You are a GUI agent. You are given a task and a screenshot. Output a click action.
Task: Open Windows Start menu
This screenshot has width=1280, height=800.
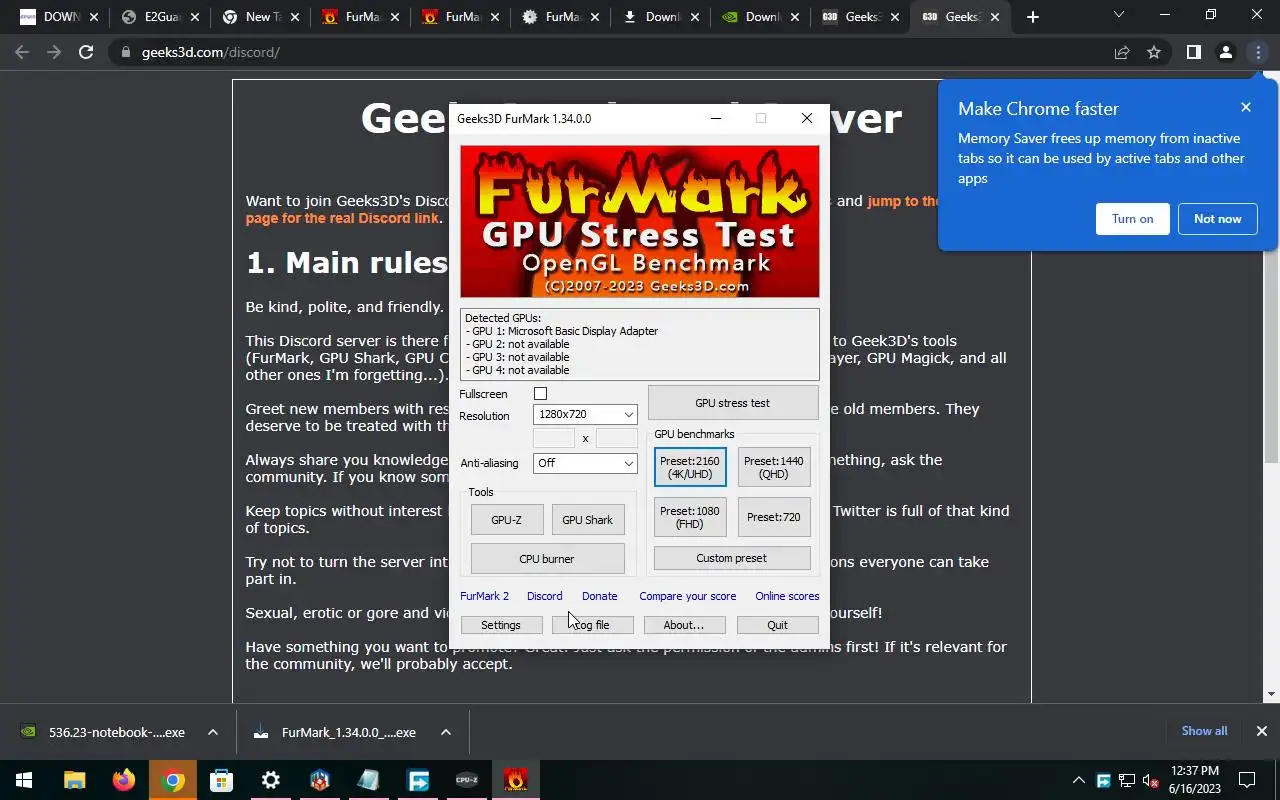24,780
